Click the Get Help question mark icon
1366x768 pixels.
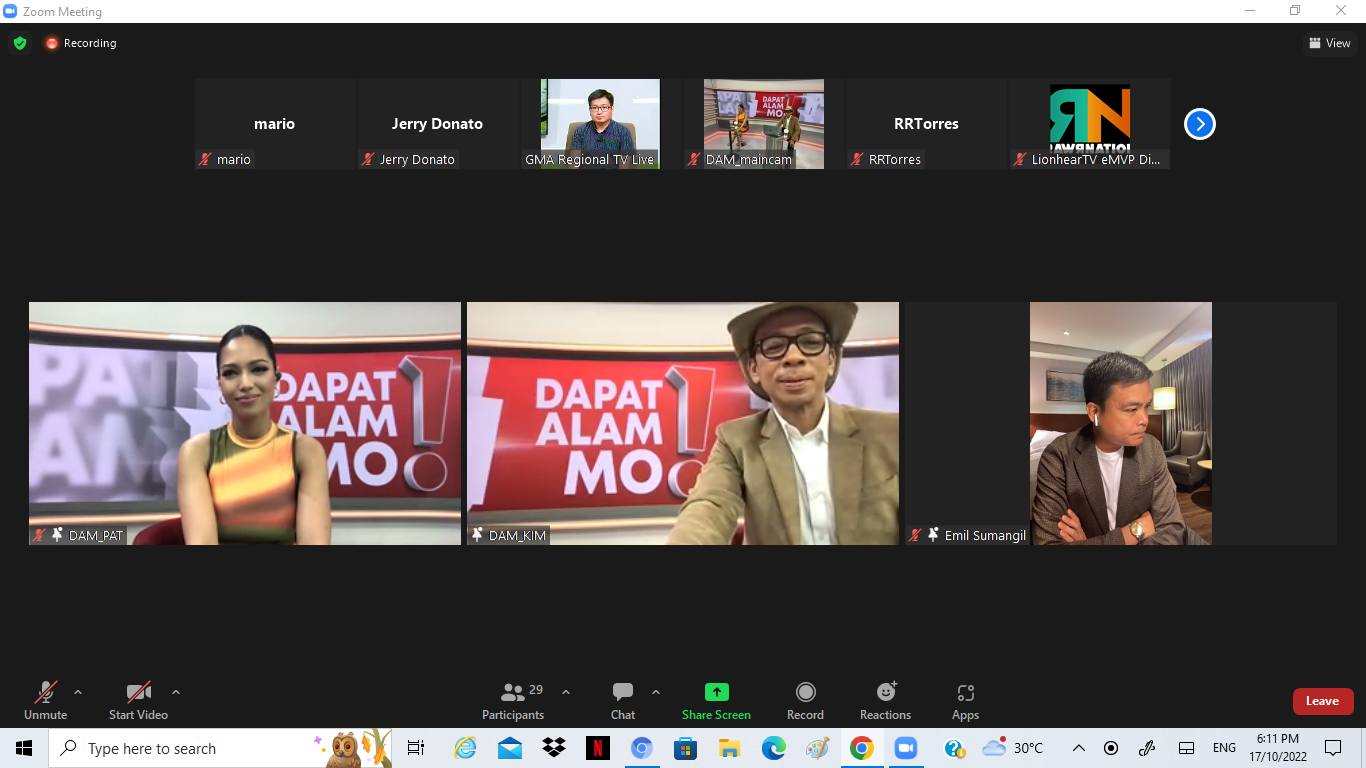(953, 748)
